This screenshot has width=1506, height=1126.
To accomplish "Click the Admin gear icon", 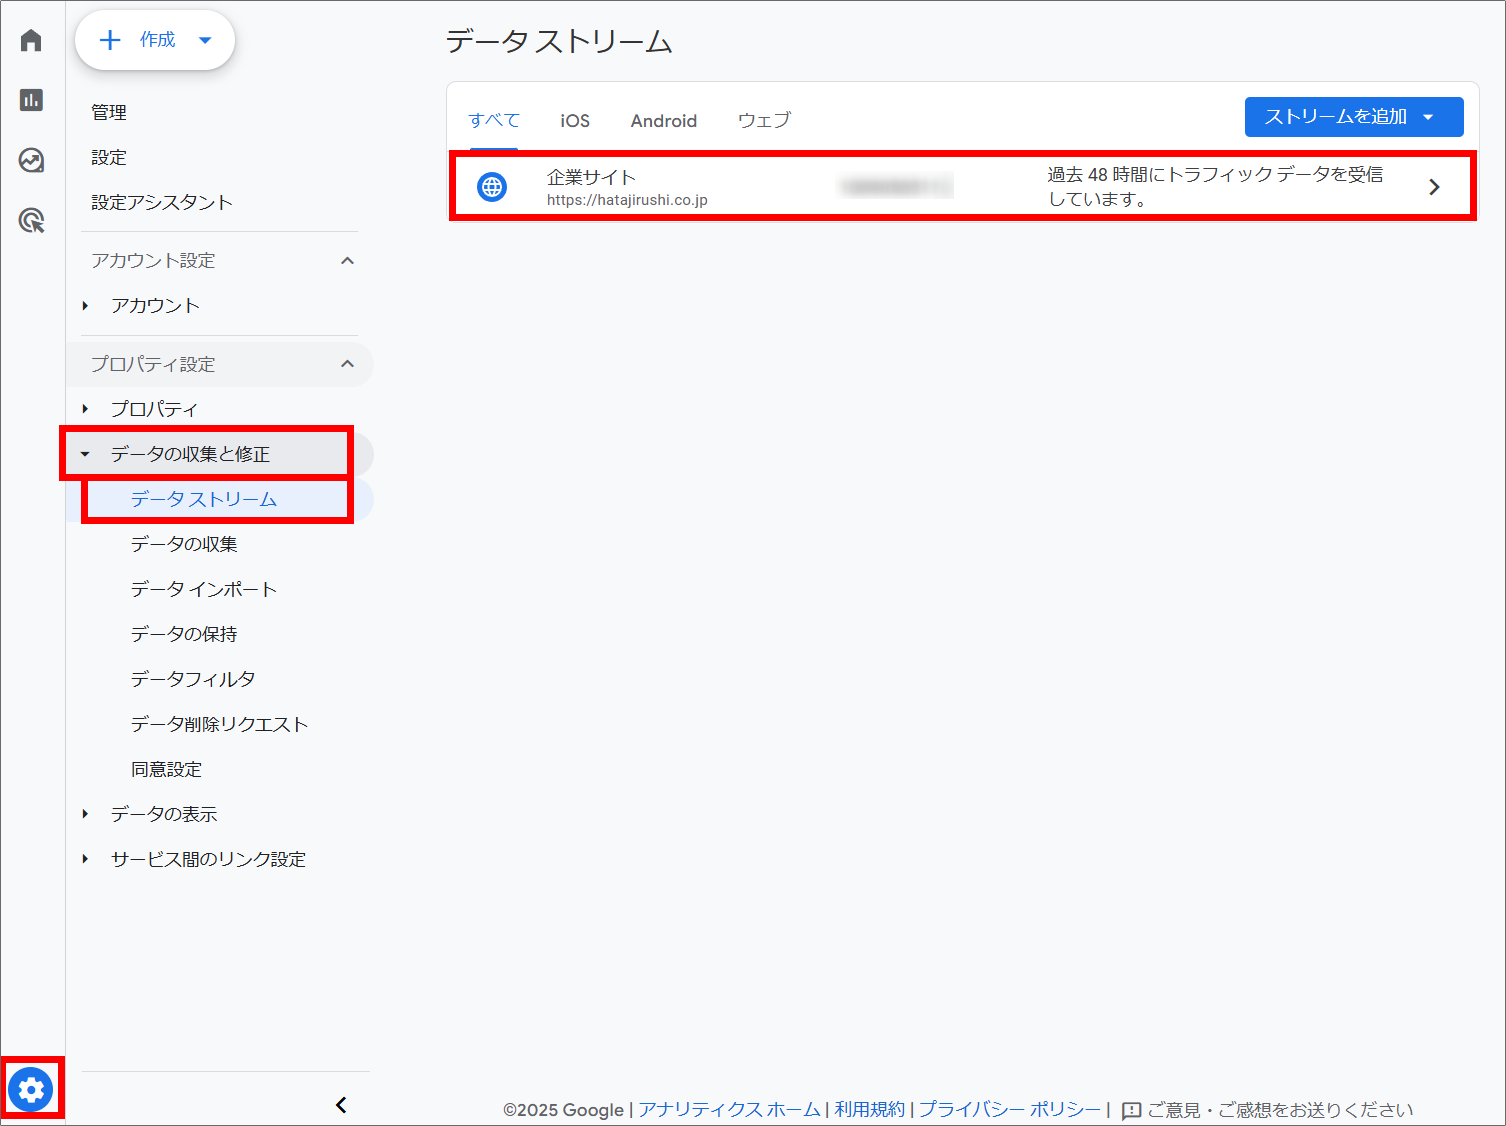I will coord(31,1089).
